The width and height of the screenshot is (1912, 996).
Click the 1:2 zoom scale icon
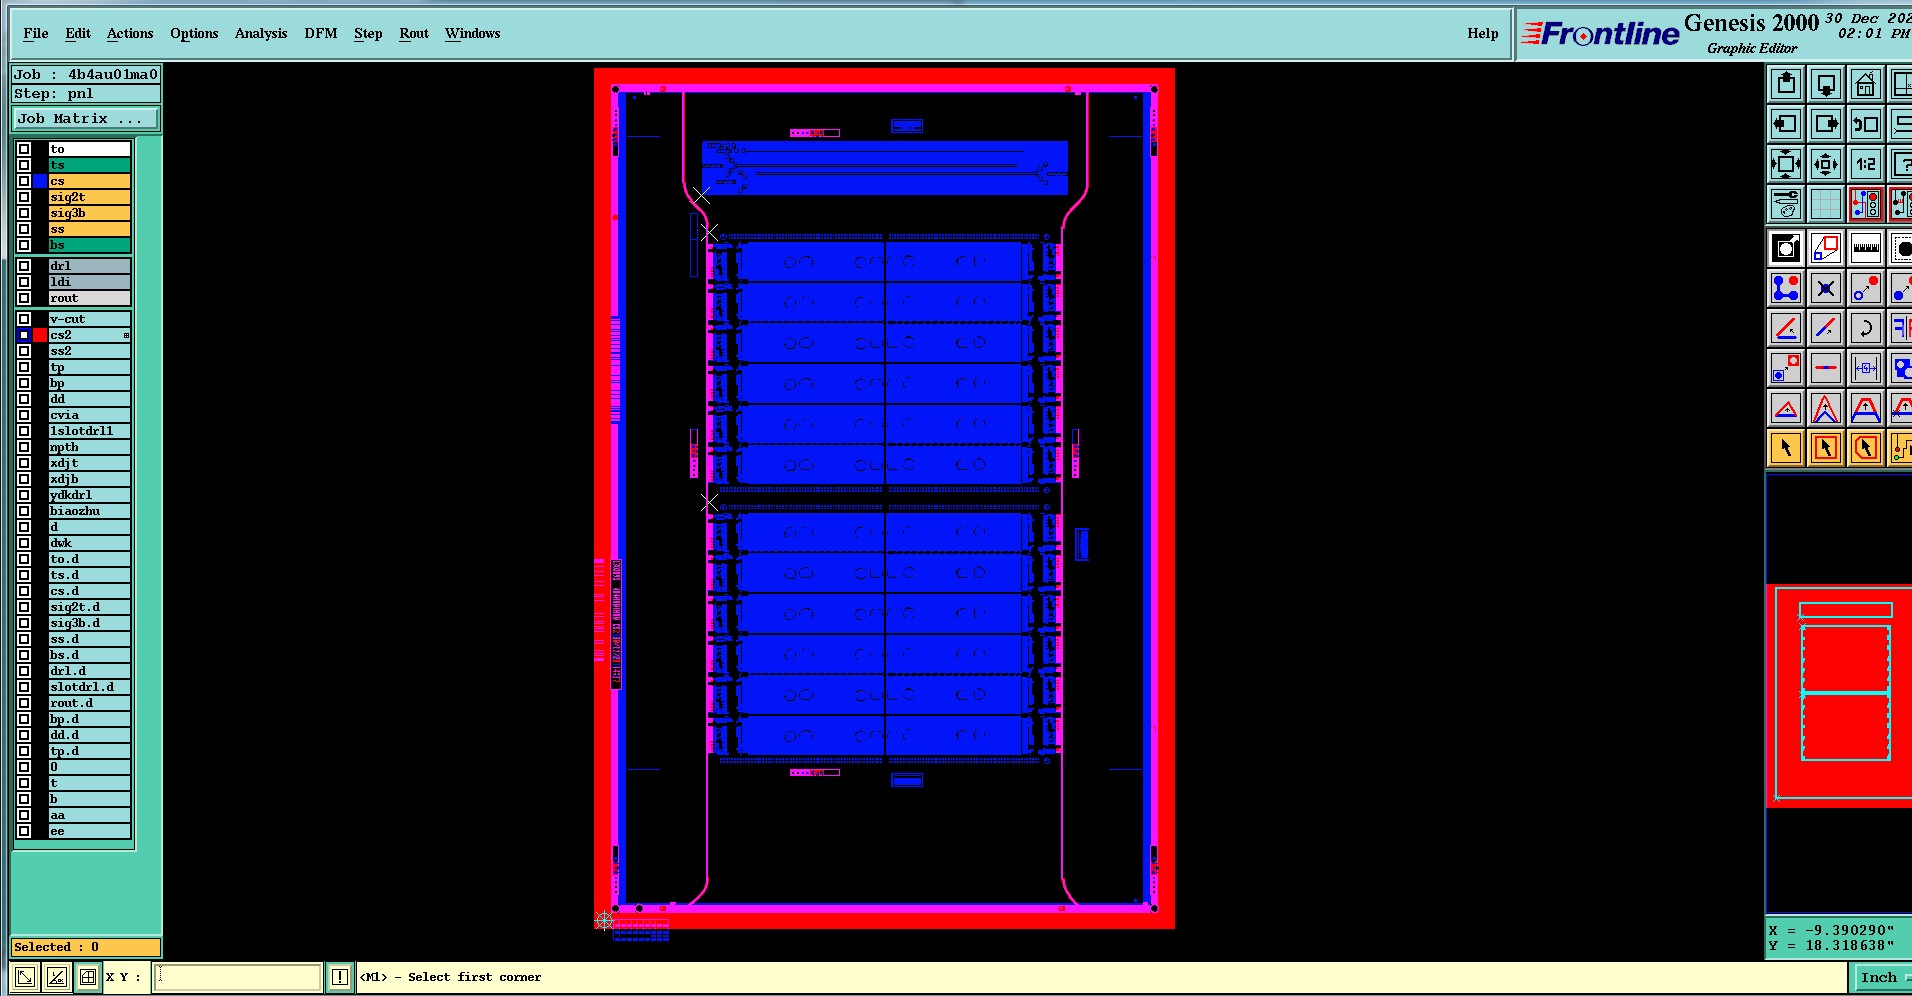pyautogui.click(x=1866, y=164)
